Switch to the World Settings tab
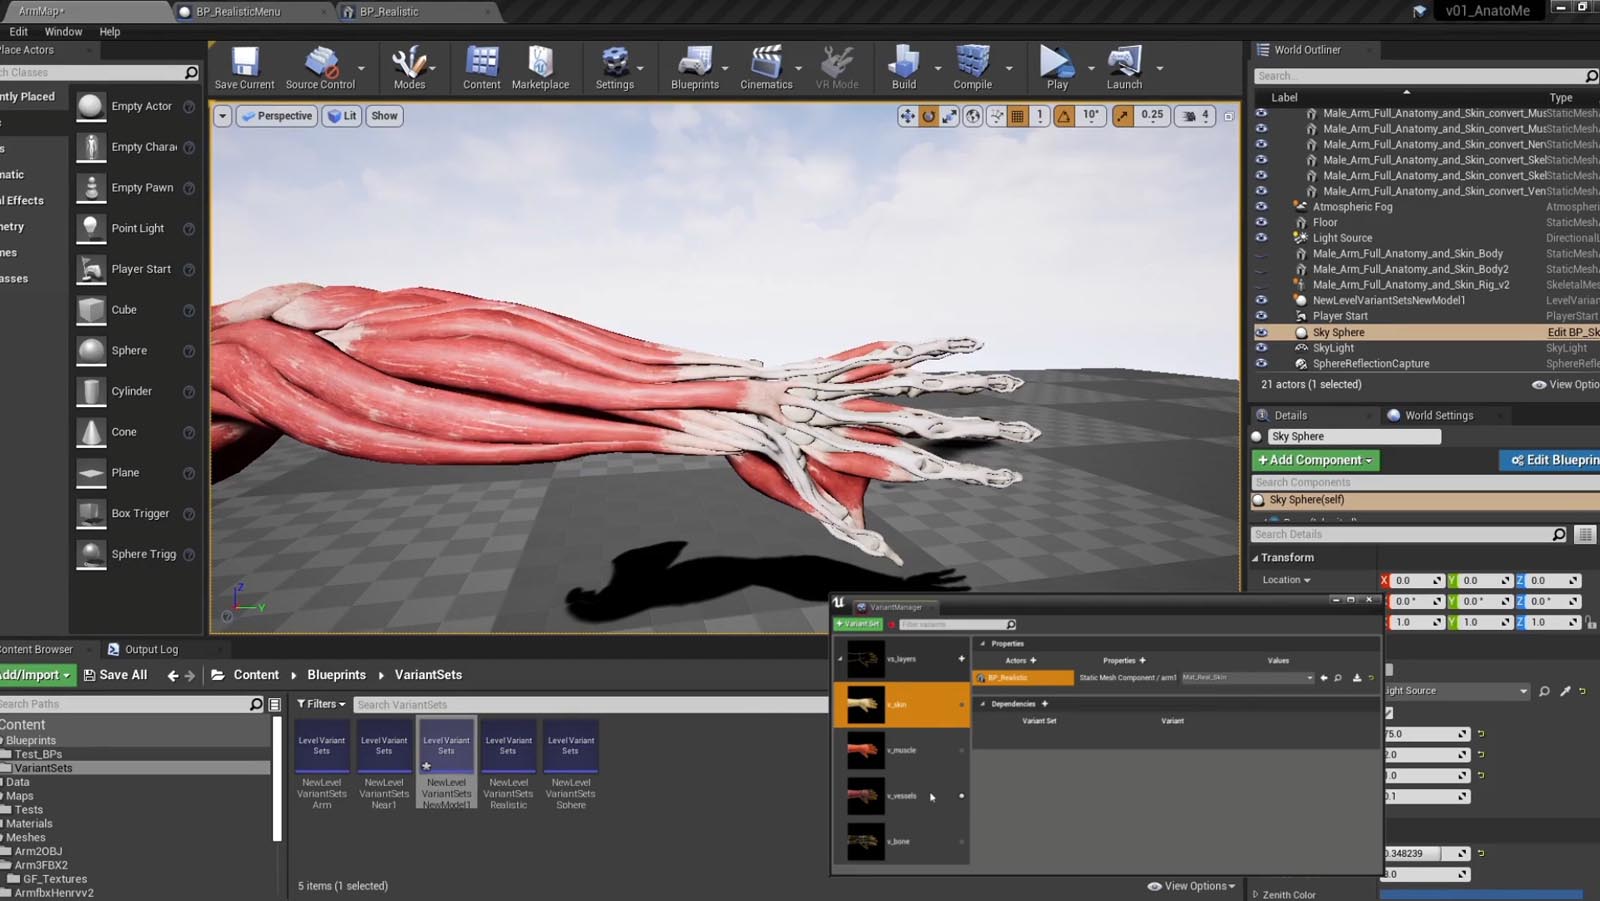Image resolution: width=1600 pixels, height=901 pixels. 1438,415
